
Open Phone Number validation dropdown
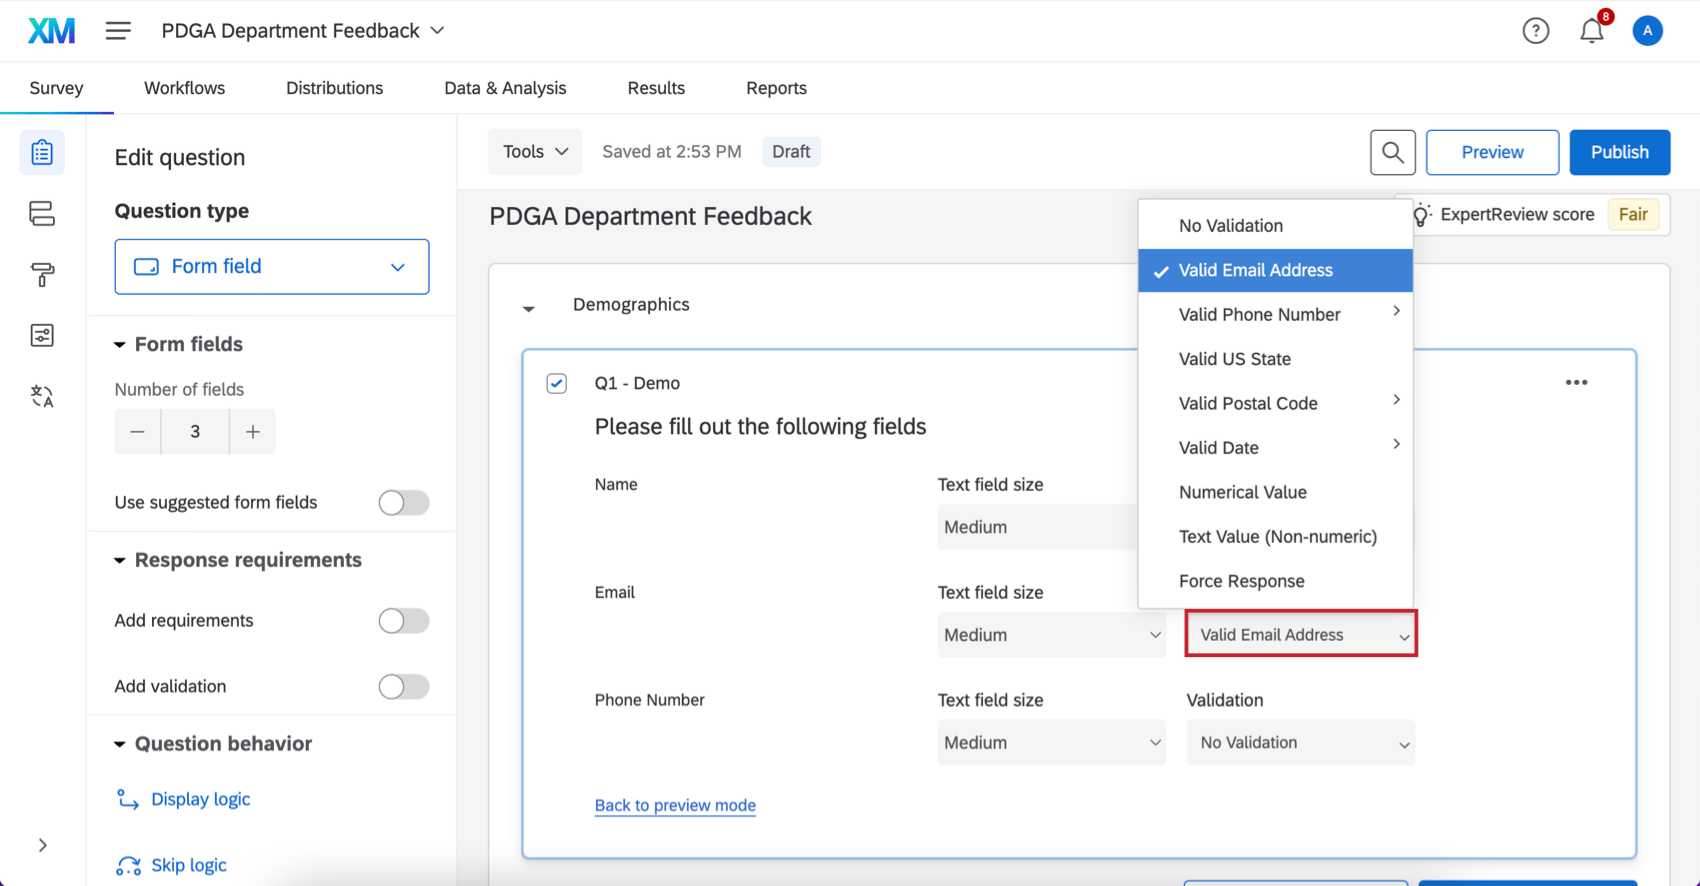(1300, 743)
